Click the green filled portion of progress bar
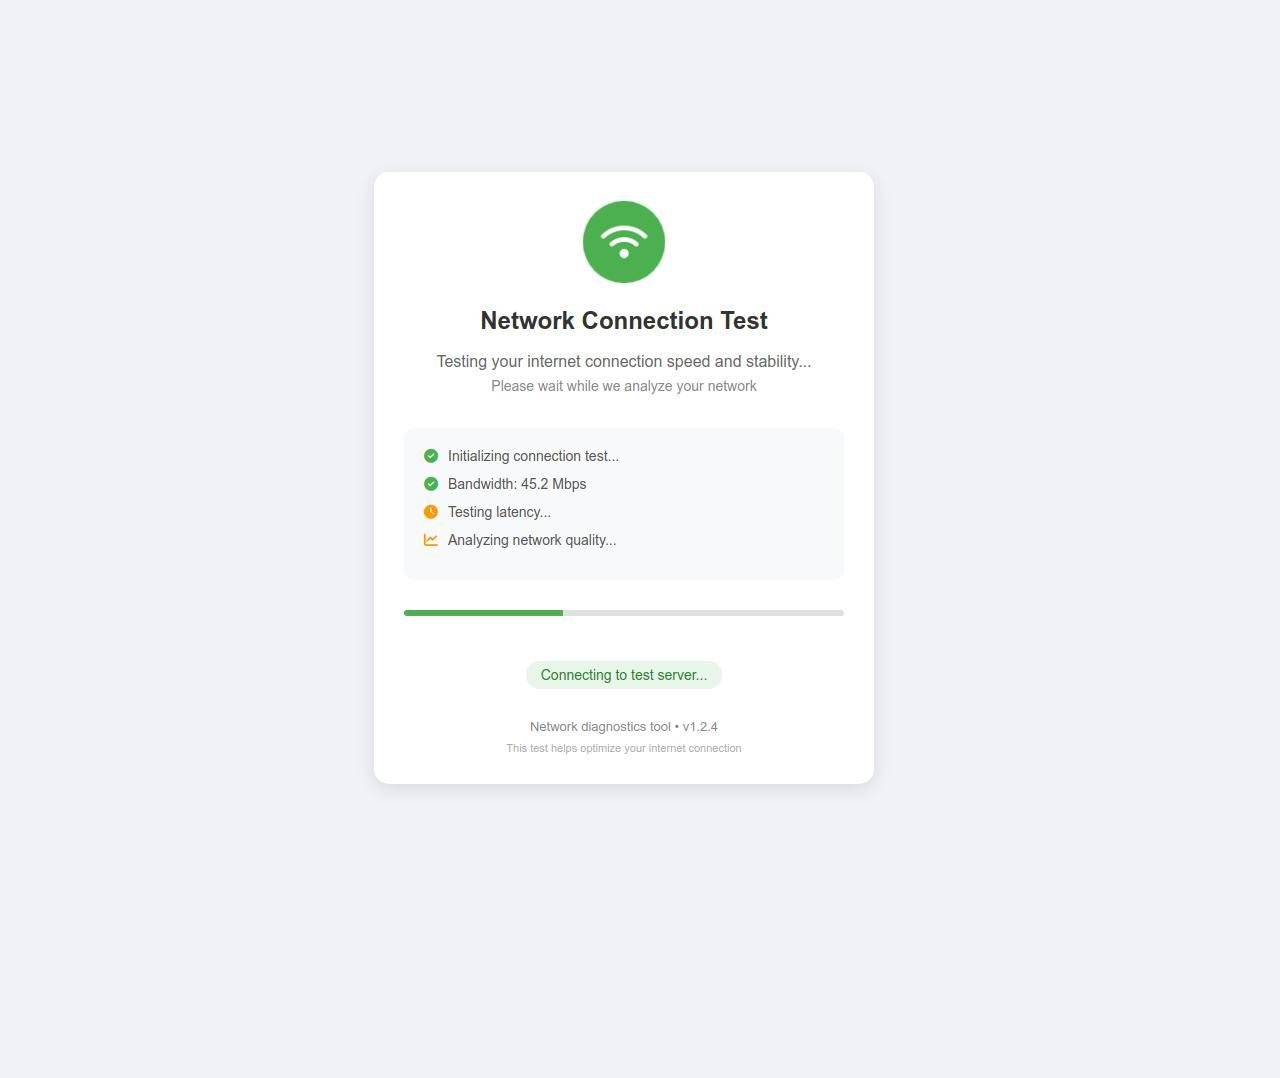Viewport: 1280px width, 1078px height. tap(483, 613)
